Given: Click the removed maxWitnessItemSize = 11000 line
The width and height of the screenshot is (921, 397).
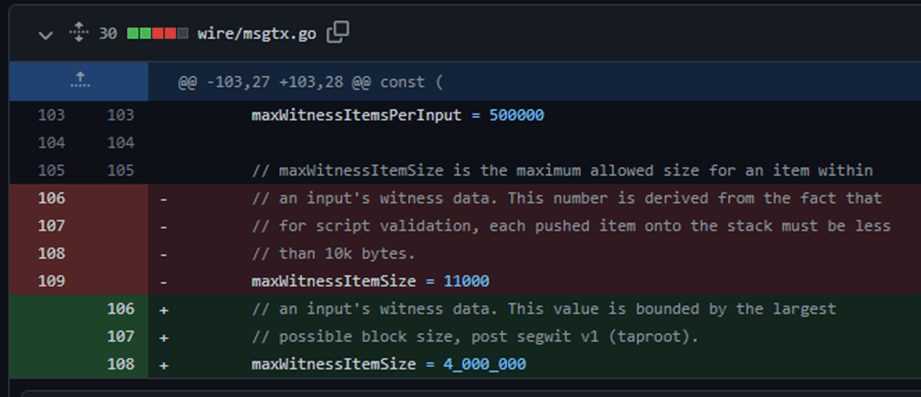Looking at the screenshot, I should [x=370, y=281].
